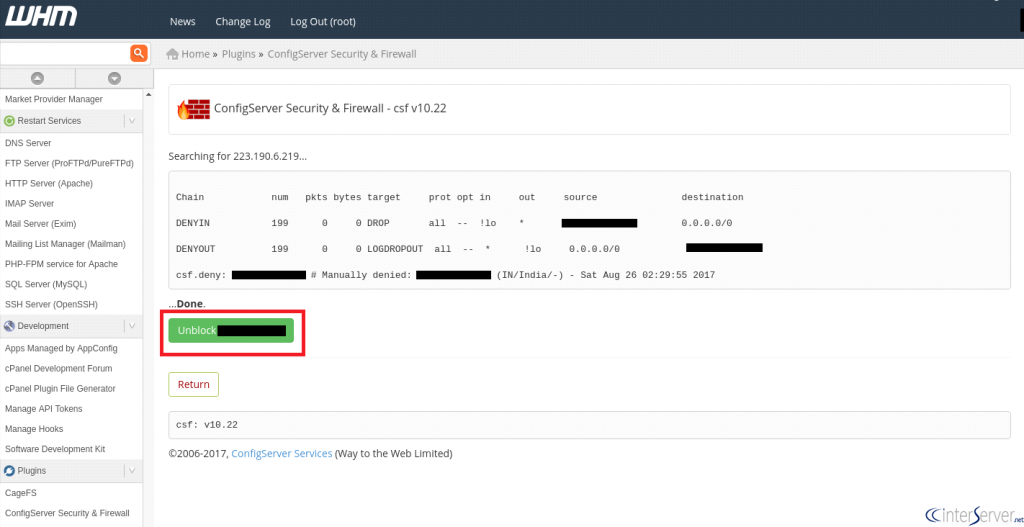This screenshot has height=527, width=1024.
Task: Select PHP-FPM service for Apache
Action: 61,264
